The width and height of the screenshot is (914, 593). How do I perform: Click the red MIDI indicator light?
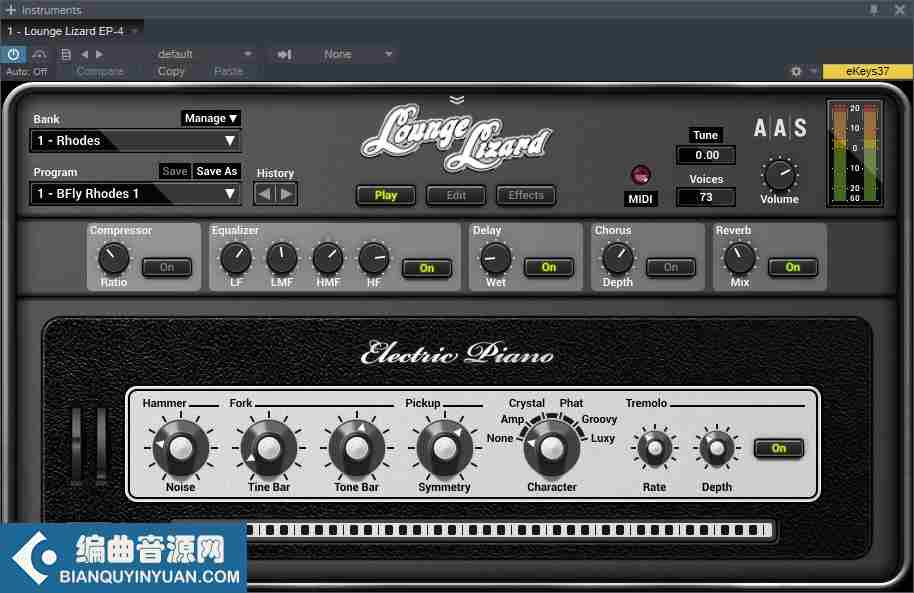(x=641, y=175)
